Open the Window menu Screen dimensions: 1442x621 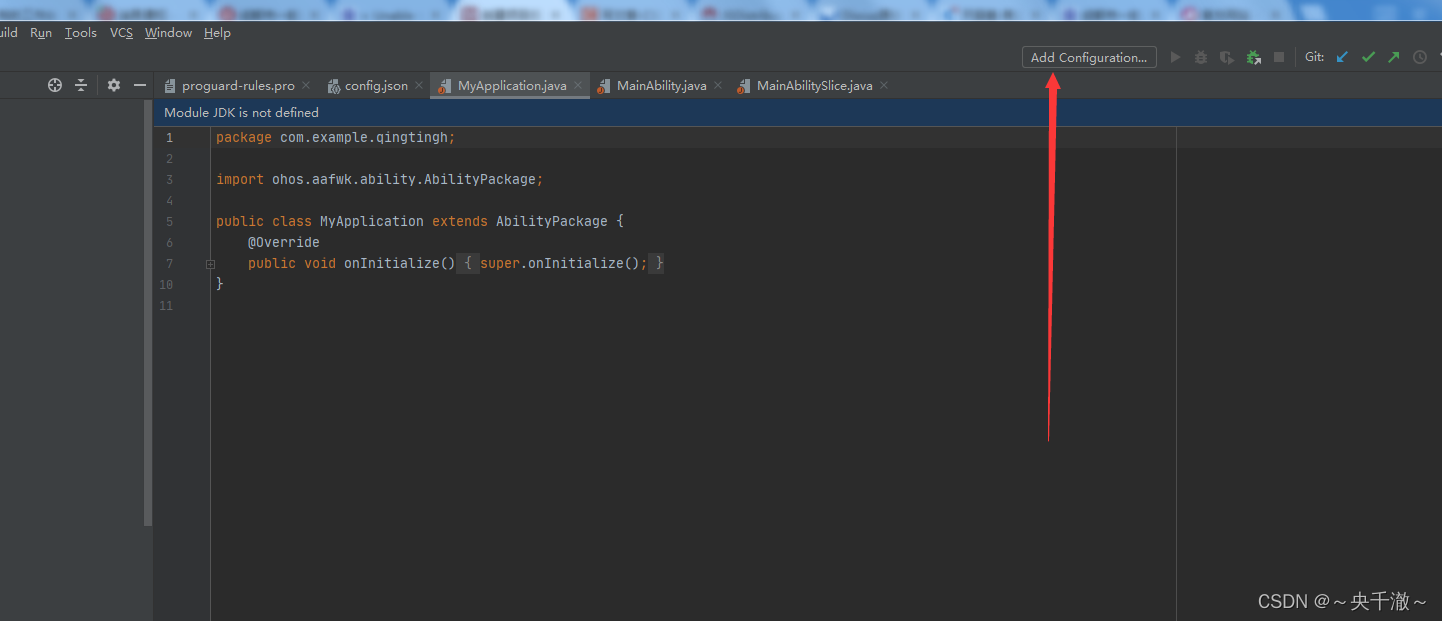click(168, 33)
